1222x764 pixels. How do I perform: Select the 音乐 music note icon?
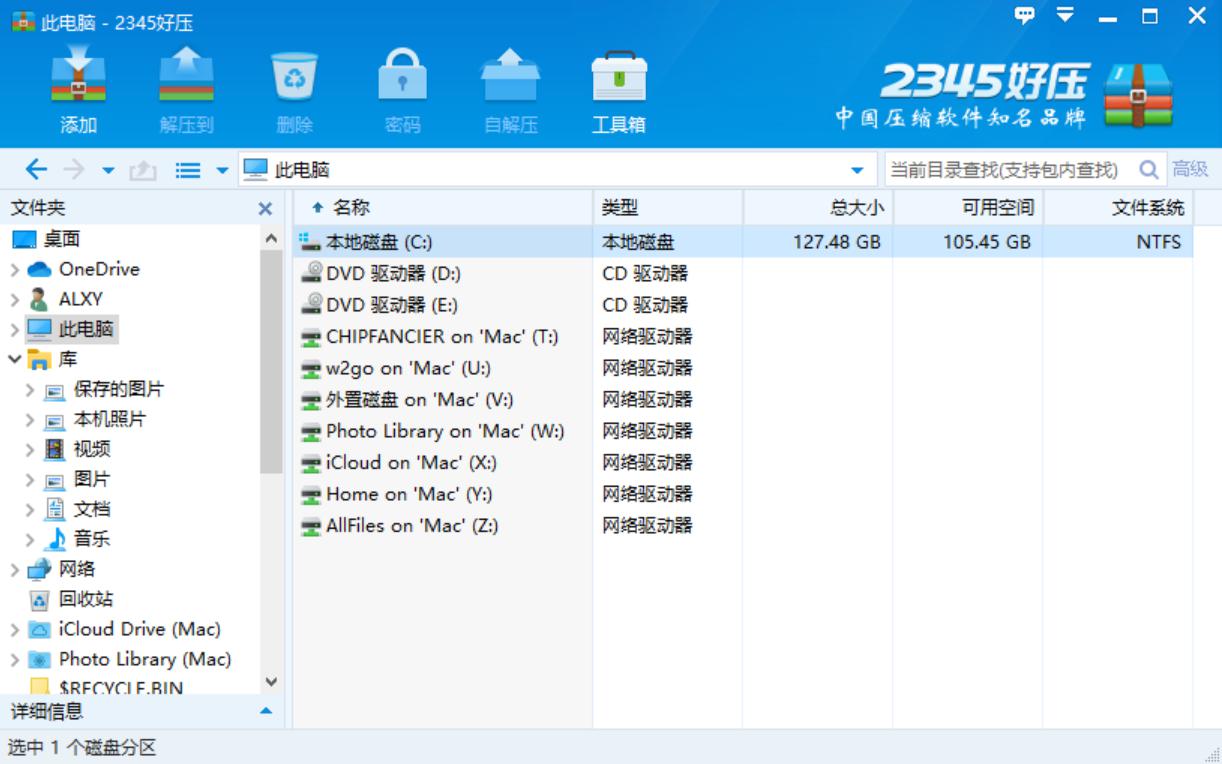point(57,539)
